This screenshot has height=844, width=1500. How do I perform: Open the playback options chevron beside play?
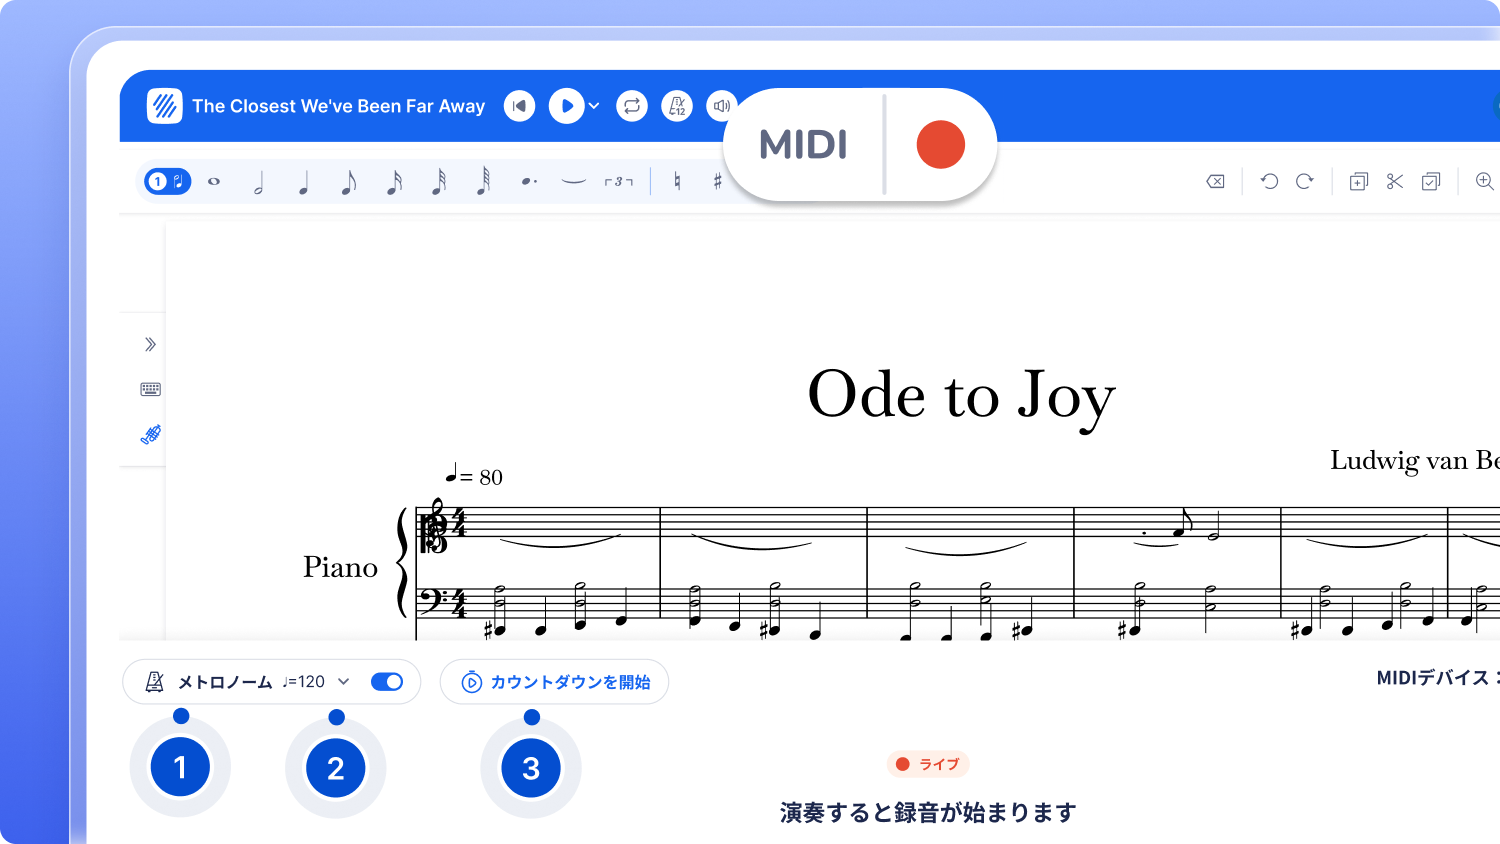594,106
